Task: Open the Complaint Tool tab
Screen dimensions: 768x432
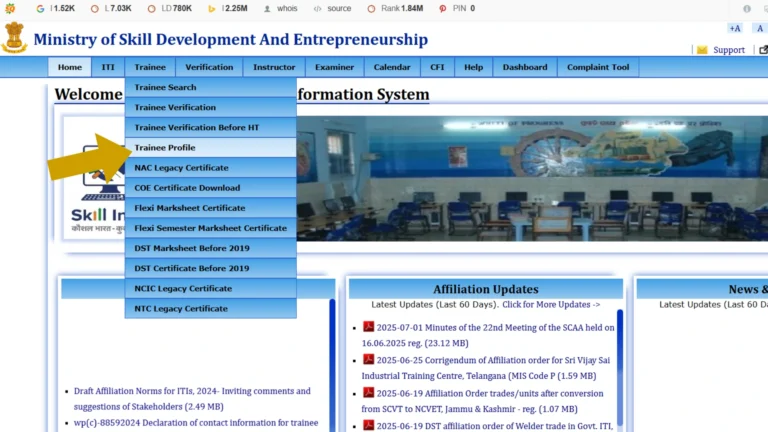Action: coord(598,67)
